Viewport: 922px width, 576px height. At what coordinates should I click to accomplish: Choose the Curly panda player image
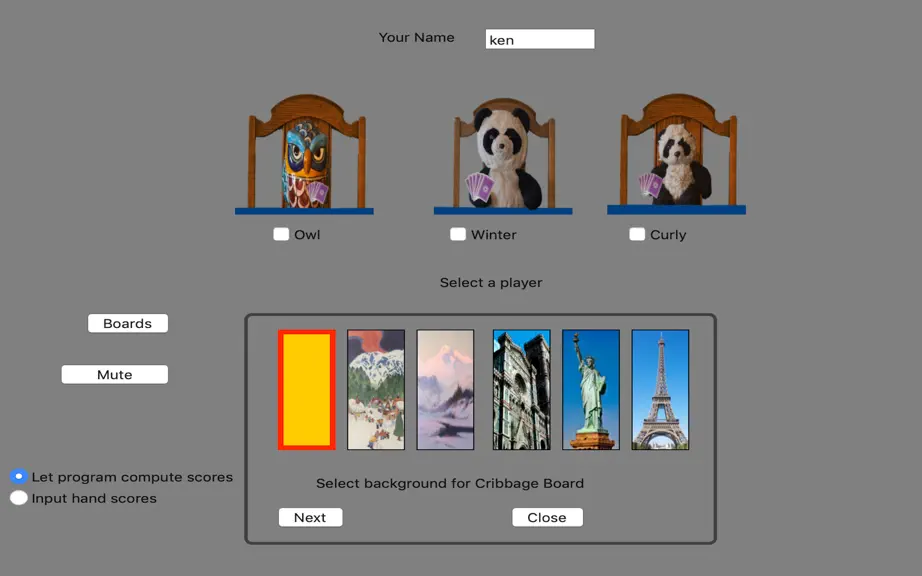pos(676,154)
